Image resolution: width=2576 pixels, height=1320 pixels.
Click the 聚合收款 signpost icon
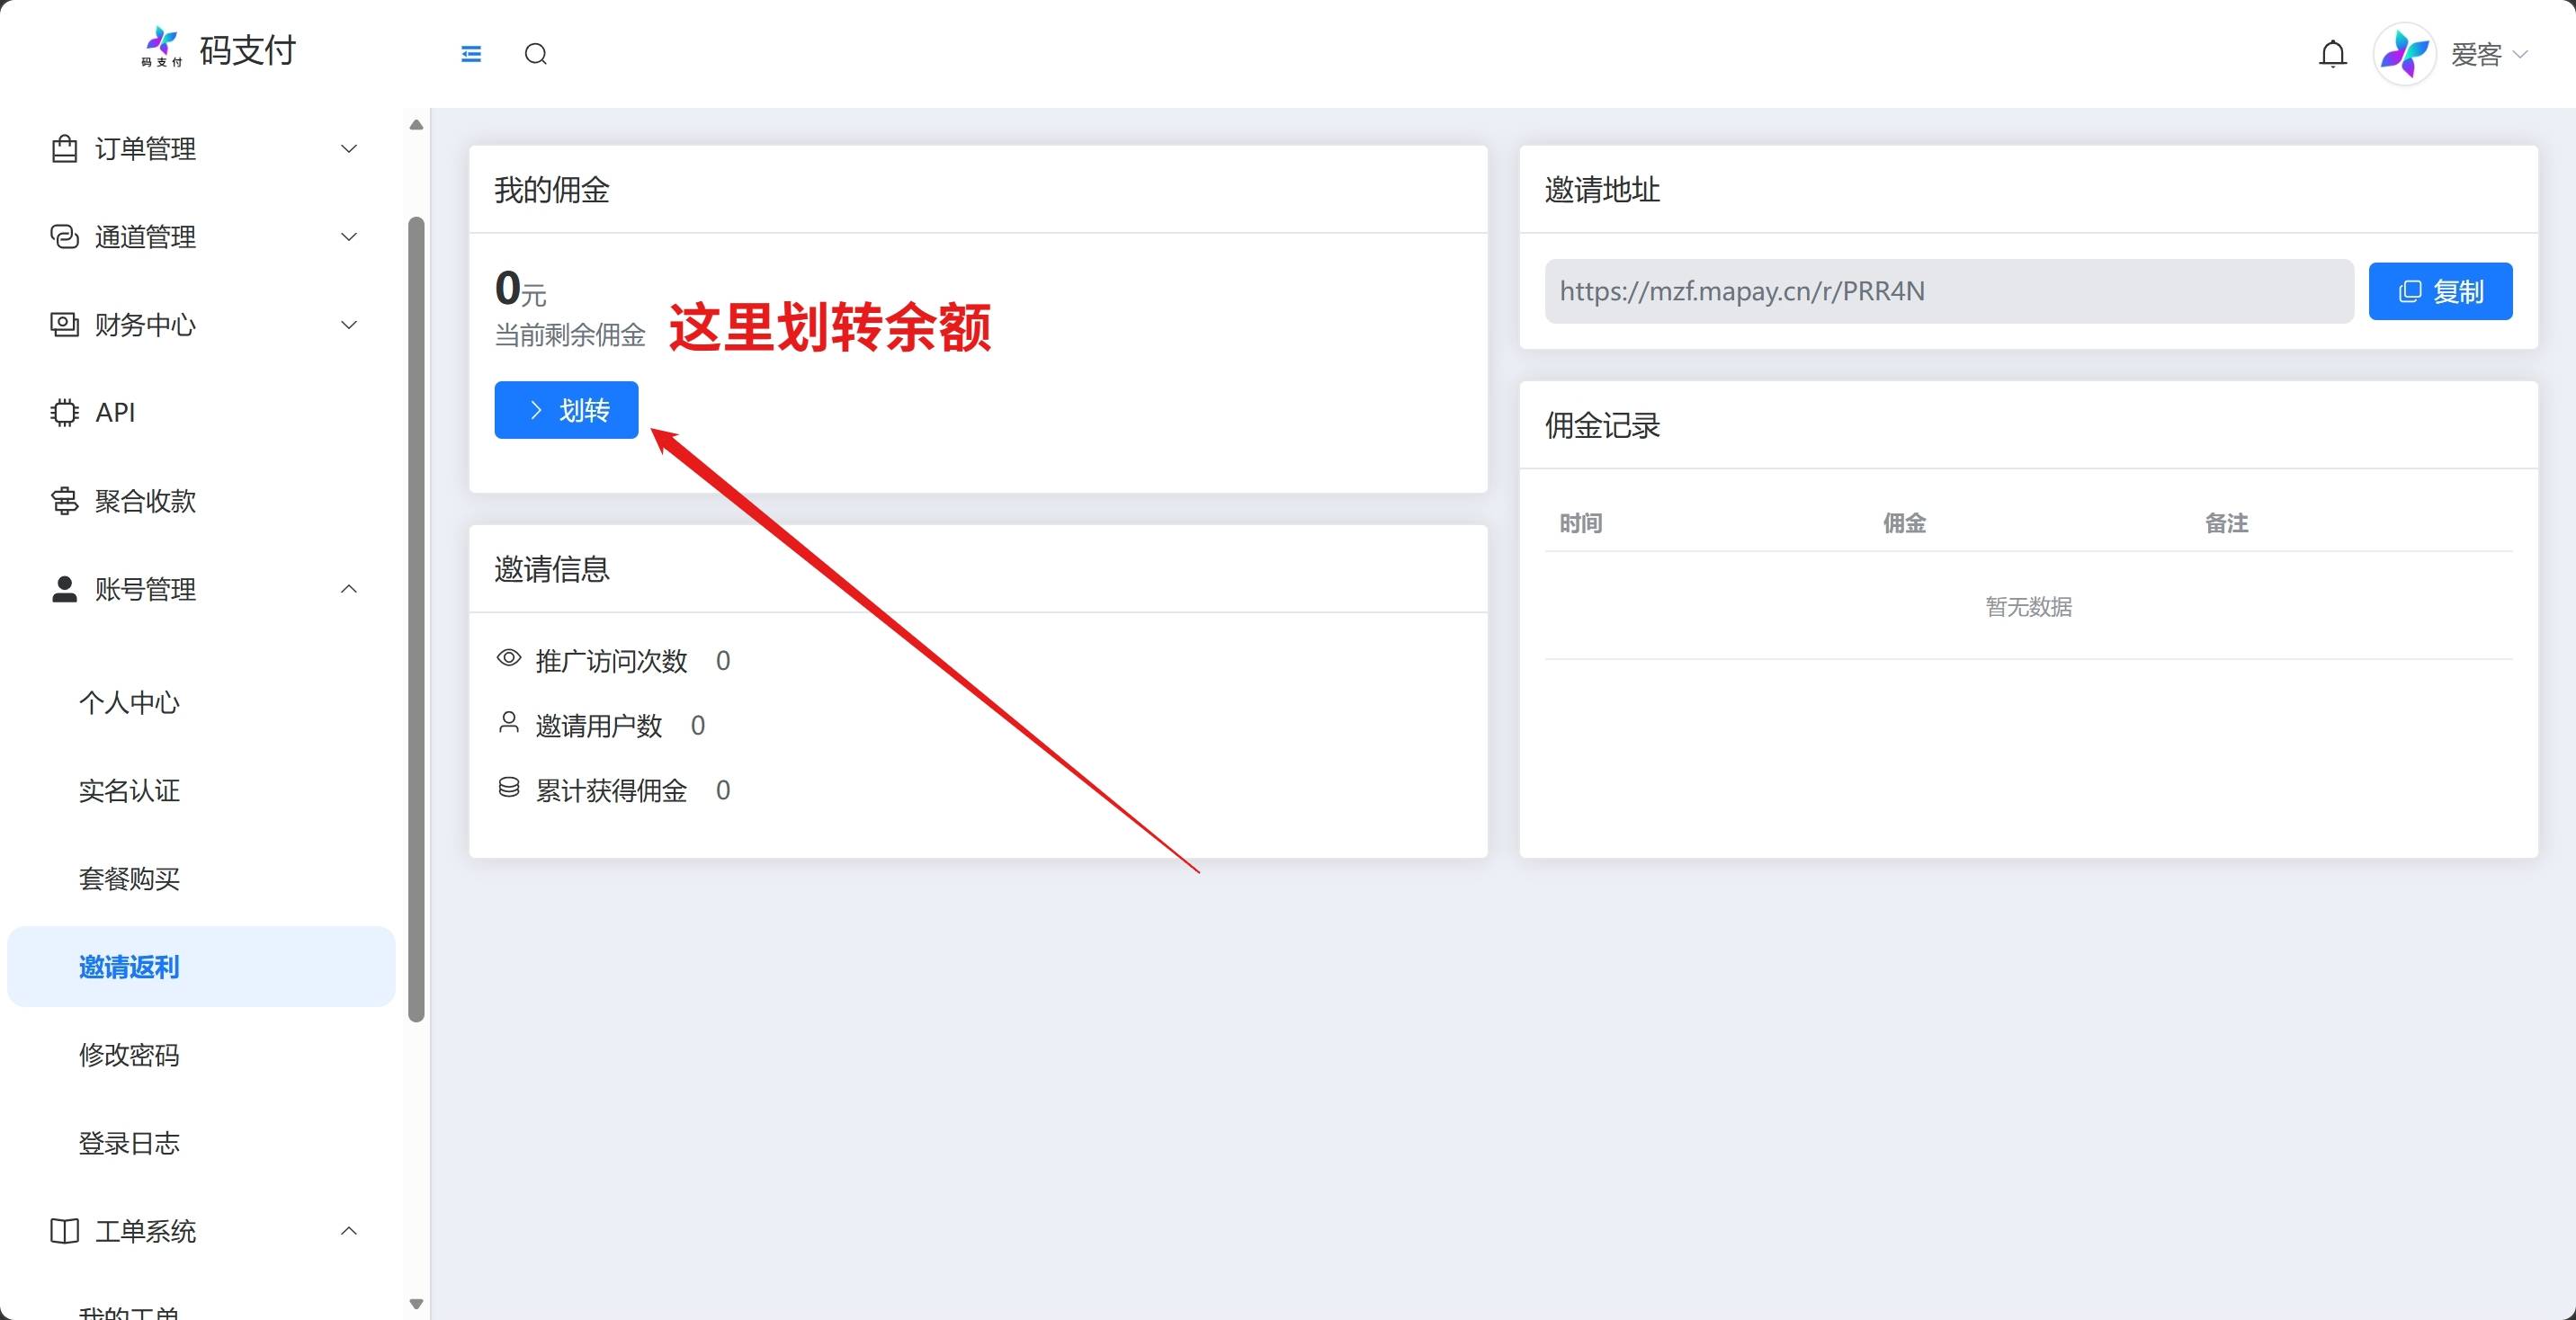tap(64, 501)
